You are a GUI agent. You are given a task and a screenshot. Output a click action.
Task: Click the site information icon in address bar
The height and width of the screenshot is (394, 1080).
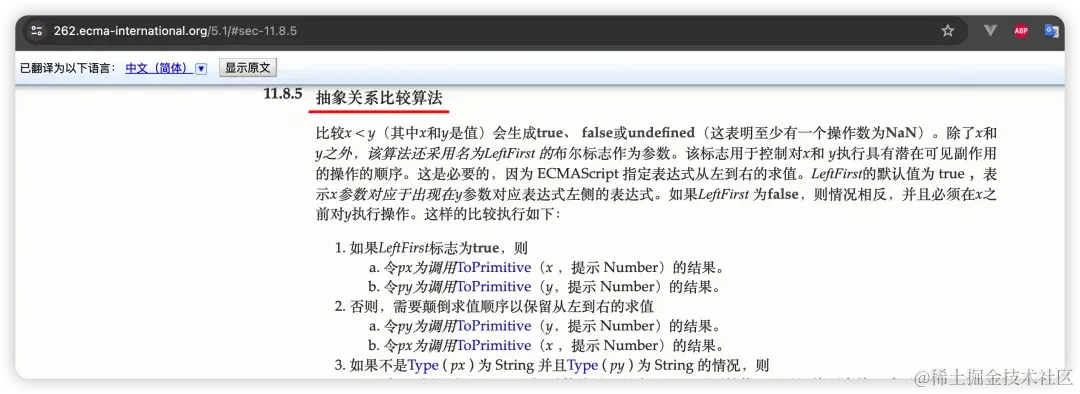37,31
